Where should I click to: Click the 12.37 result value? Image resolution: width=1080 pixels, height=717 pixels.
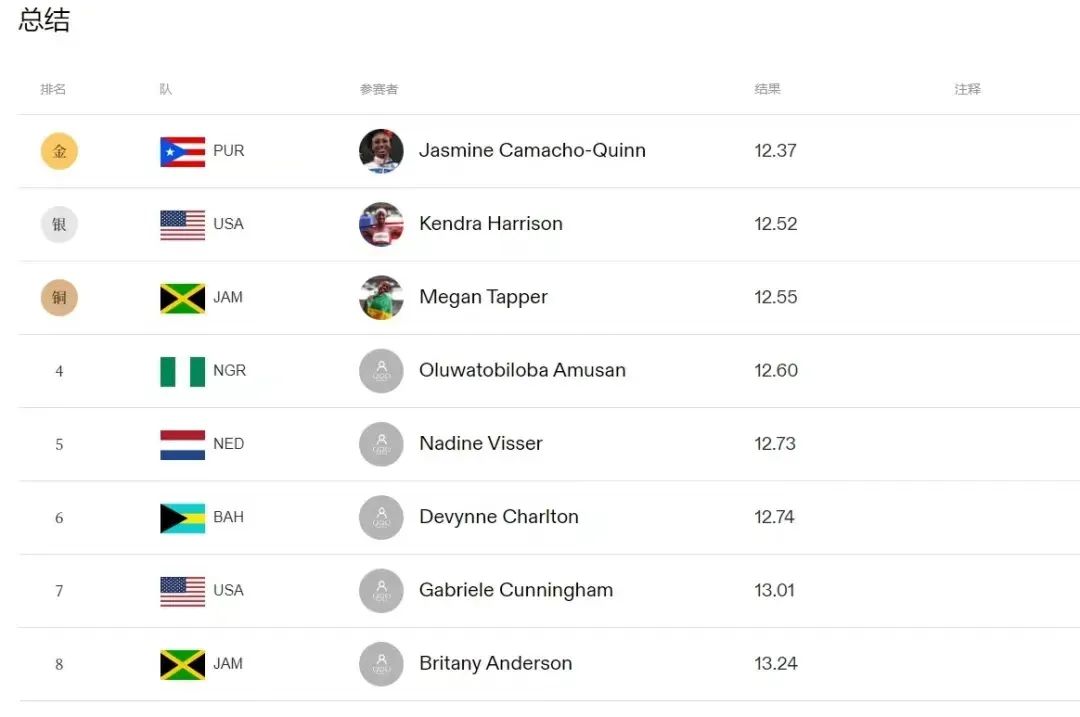tap(775, 151)
